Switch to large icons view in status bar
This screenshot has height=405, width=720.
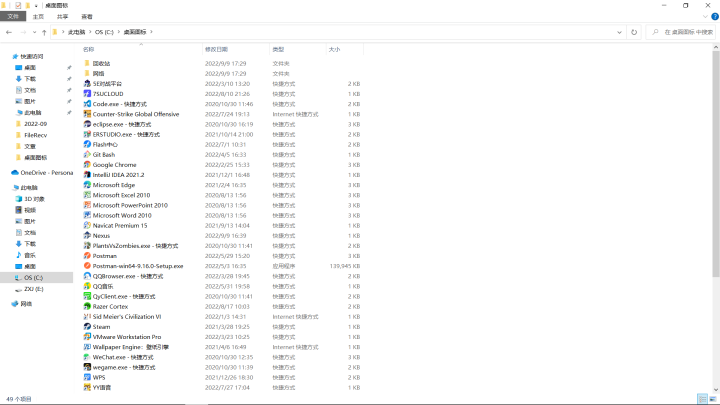pos(713,399)
